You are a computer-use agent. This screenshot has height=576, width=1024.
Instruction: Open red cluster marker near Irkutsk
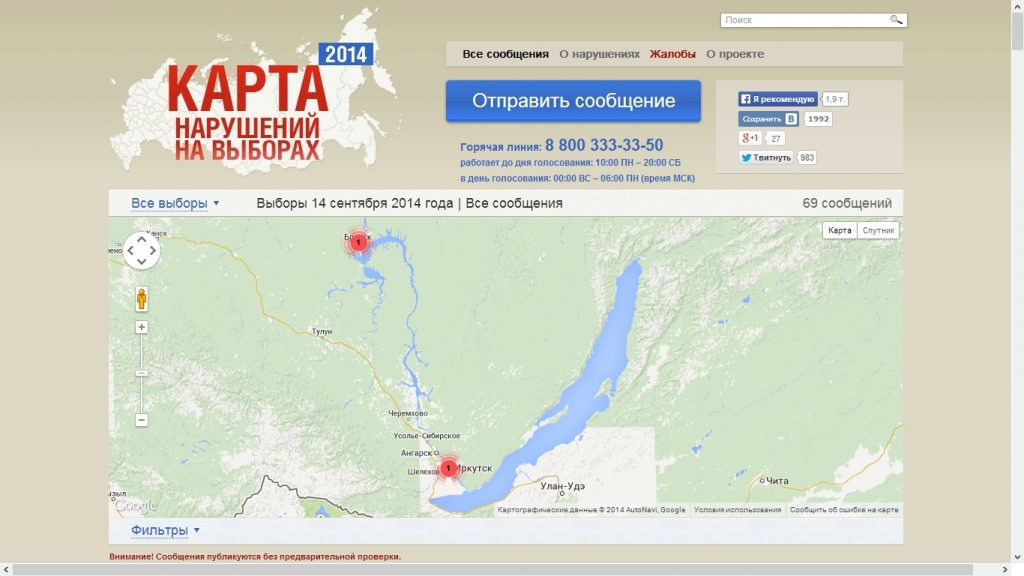coord(448,468)
